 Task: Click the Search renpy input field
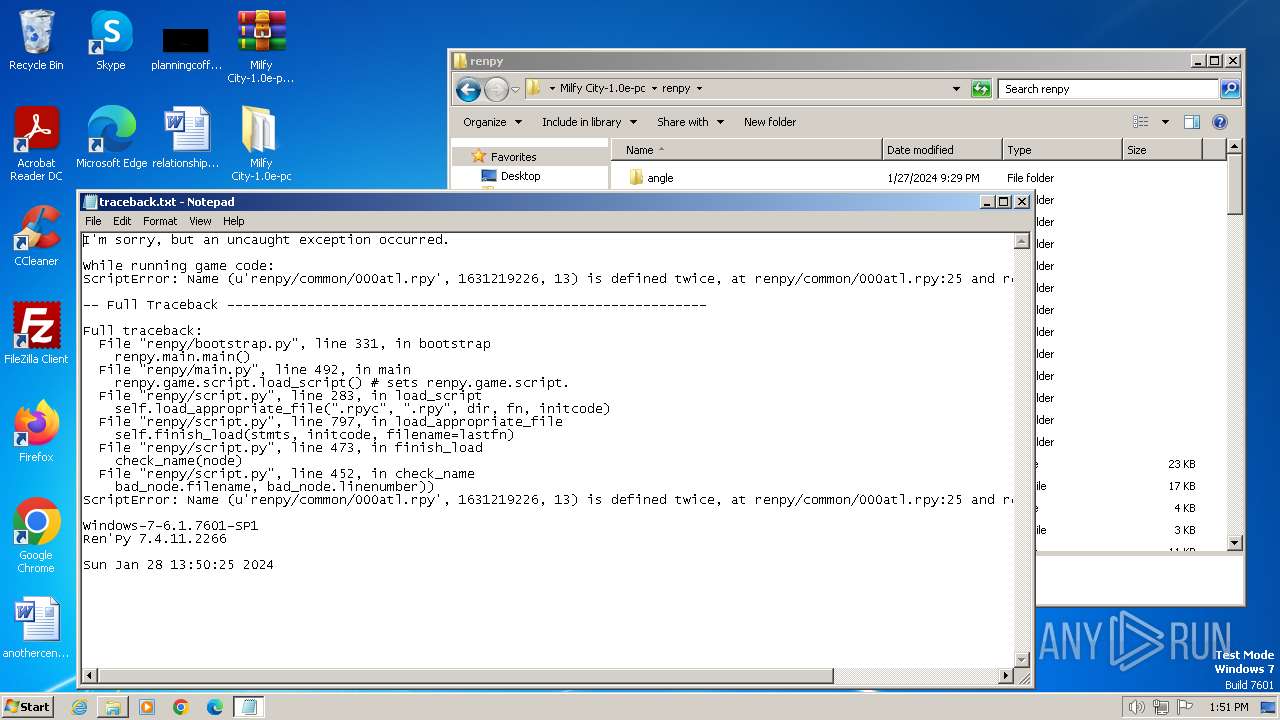point(1108,89)
